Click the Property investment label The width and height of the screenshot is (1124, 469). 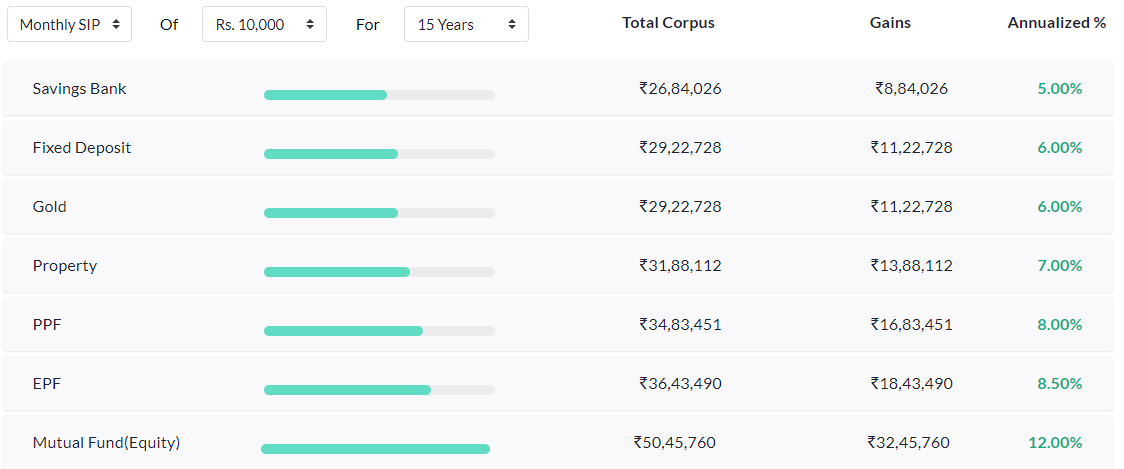tap(65, 266)
